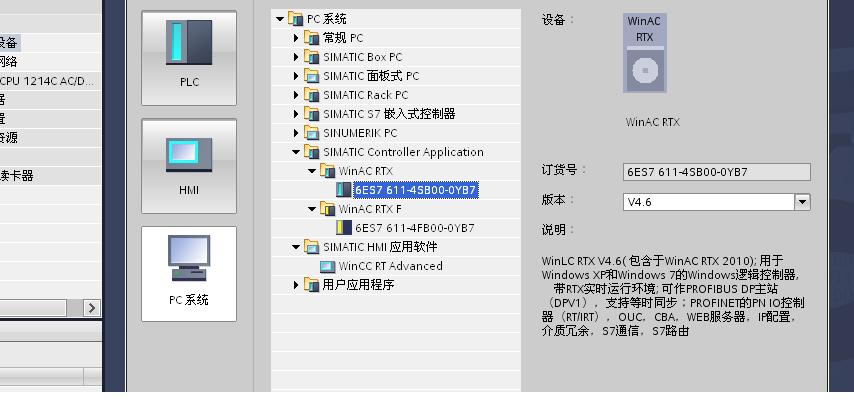Click the PC 系统 root folder icon
This screenshot has height=400, width=854.
(295, 19)
